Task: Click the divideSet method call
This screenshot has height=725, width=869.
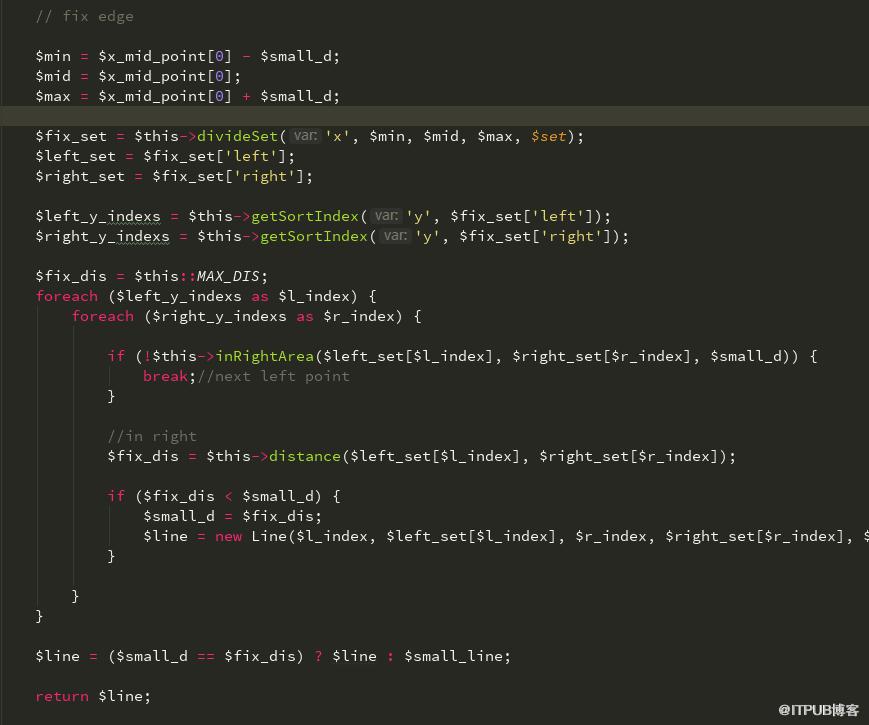Action: (x=237, y=136)
